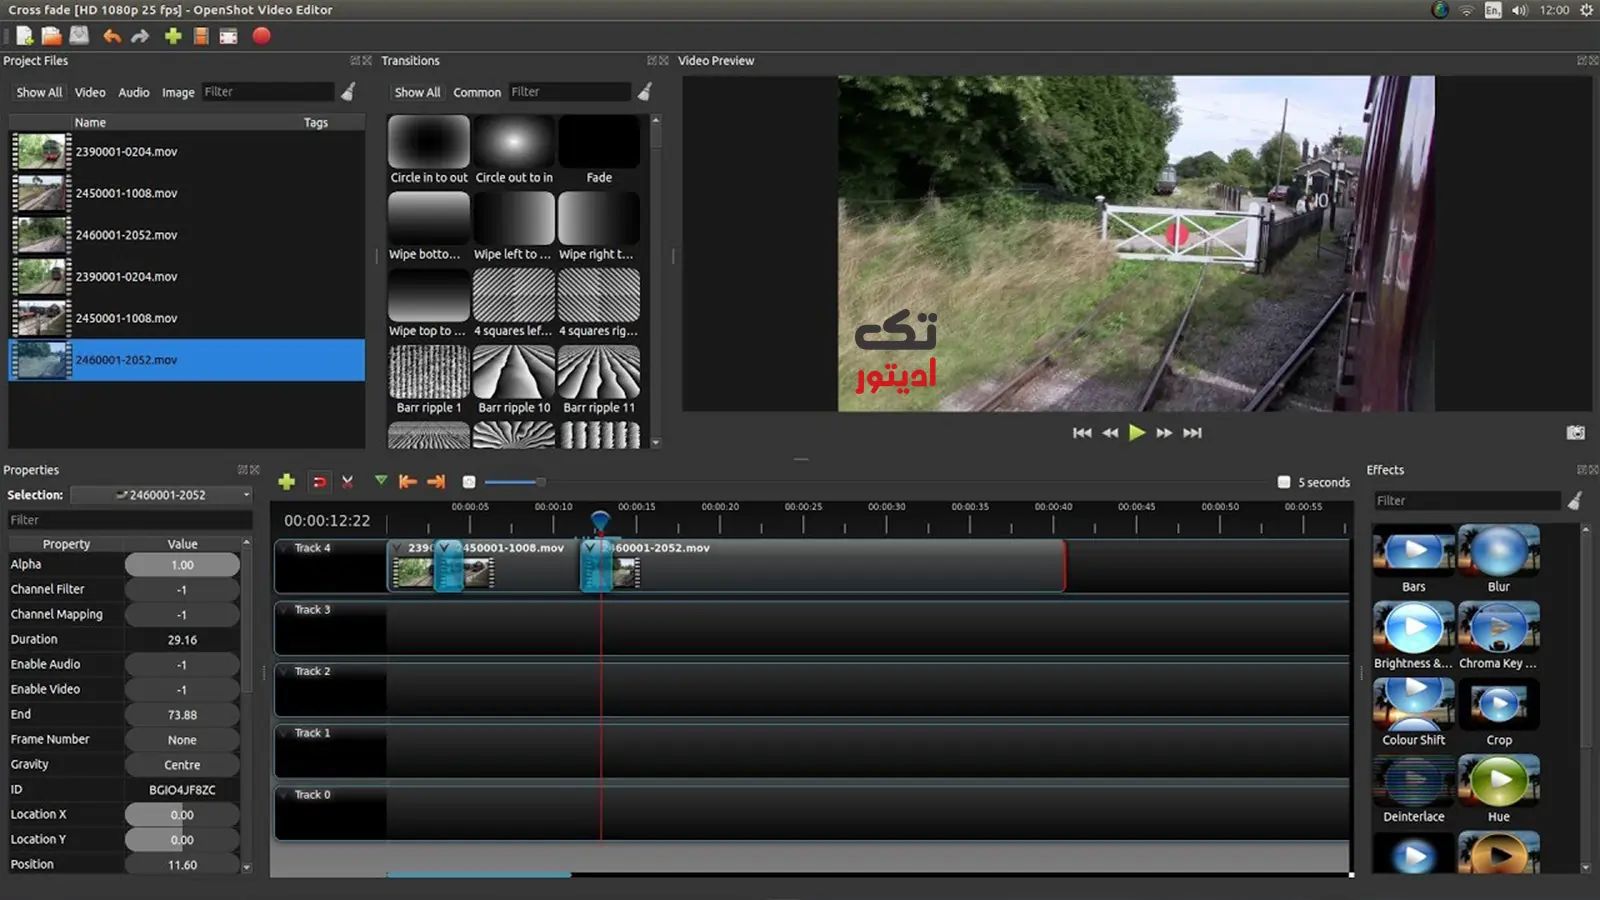Toggle the timeline center-on-playhead button
This screenshot has height=900, width=1600.
[468, 482]
